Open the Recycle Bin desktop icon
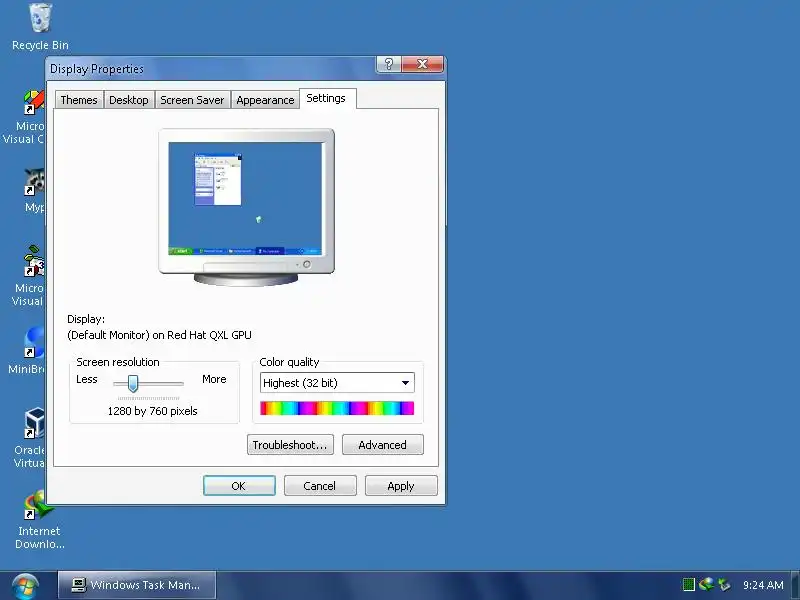 (x=40, y=27)
